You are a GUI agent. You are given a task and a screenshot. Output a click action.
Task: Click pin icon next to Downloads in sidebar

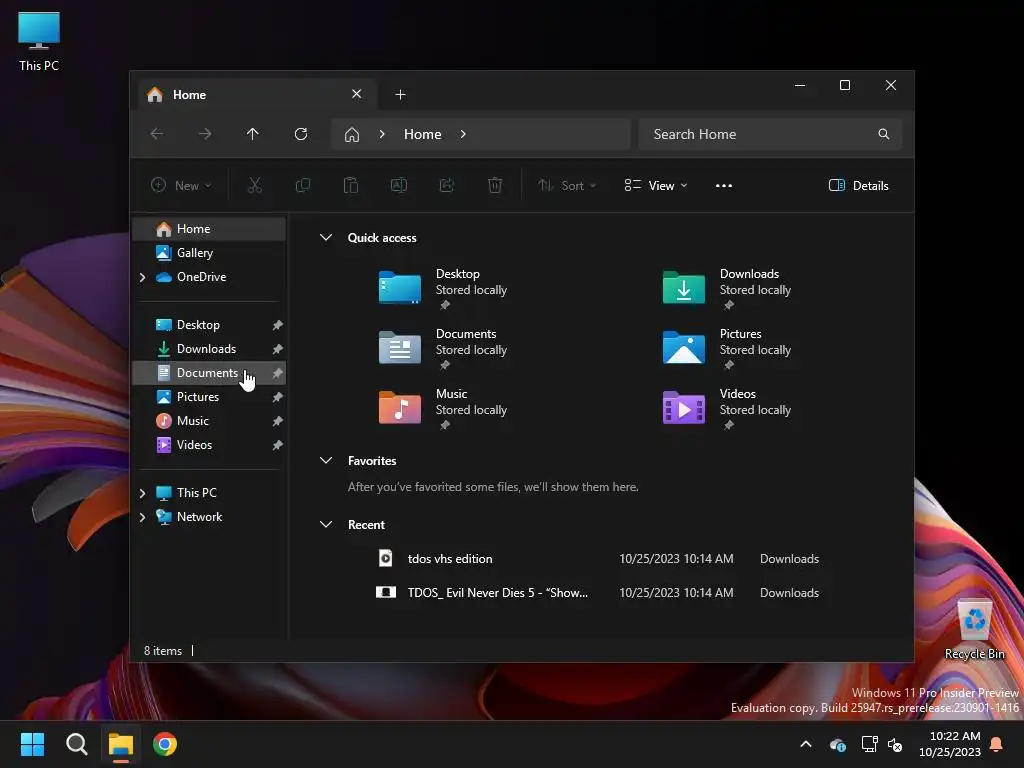[x=278, y=349]
